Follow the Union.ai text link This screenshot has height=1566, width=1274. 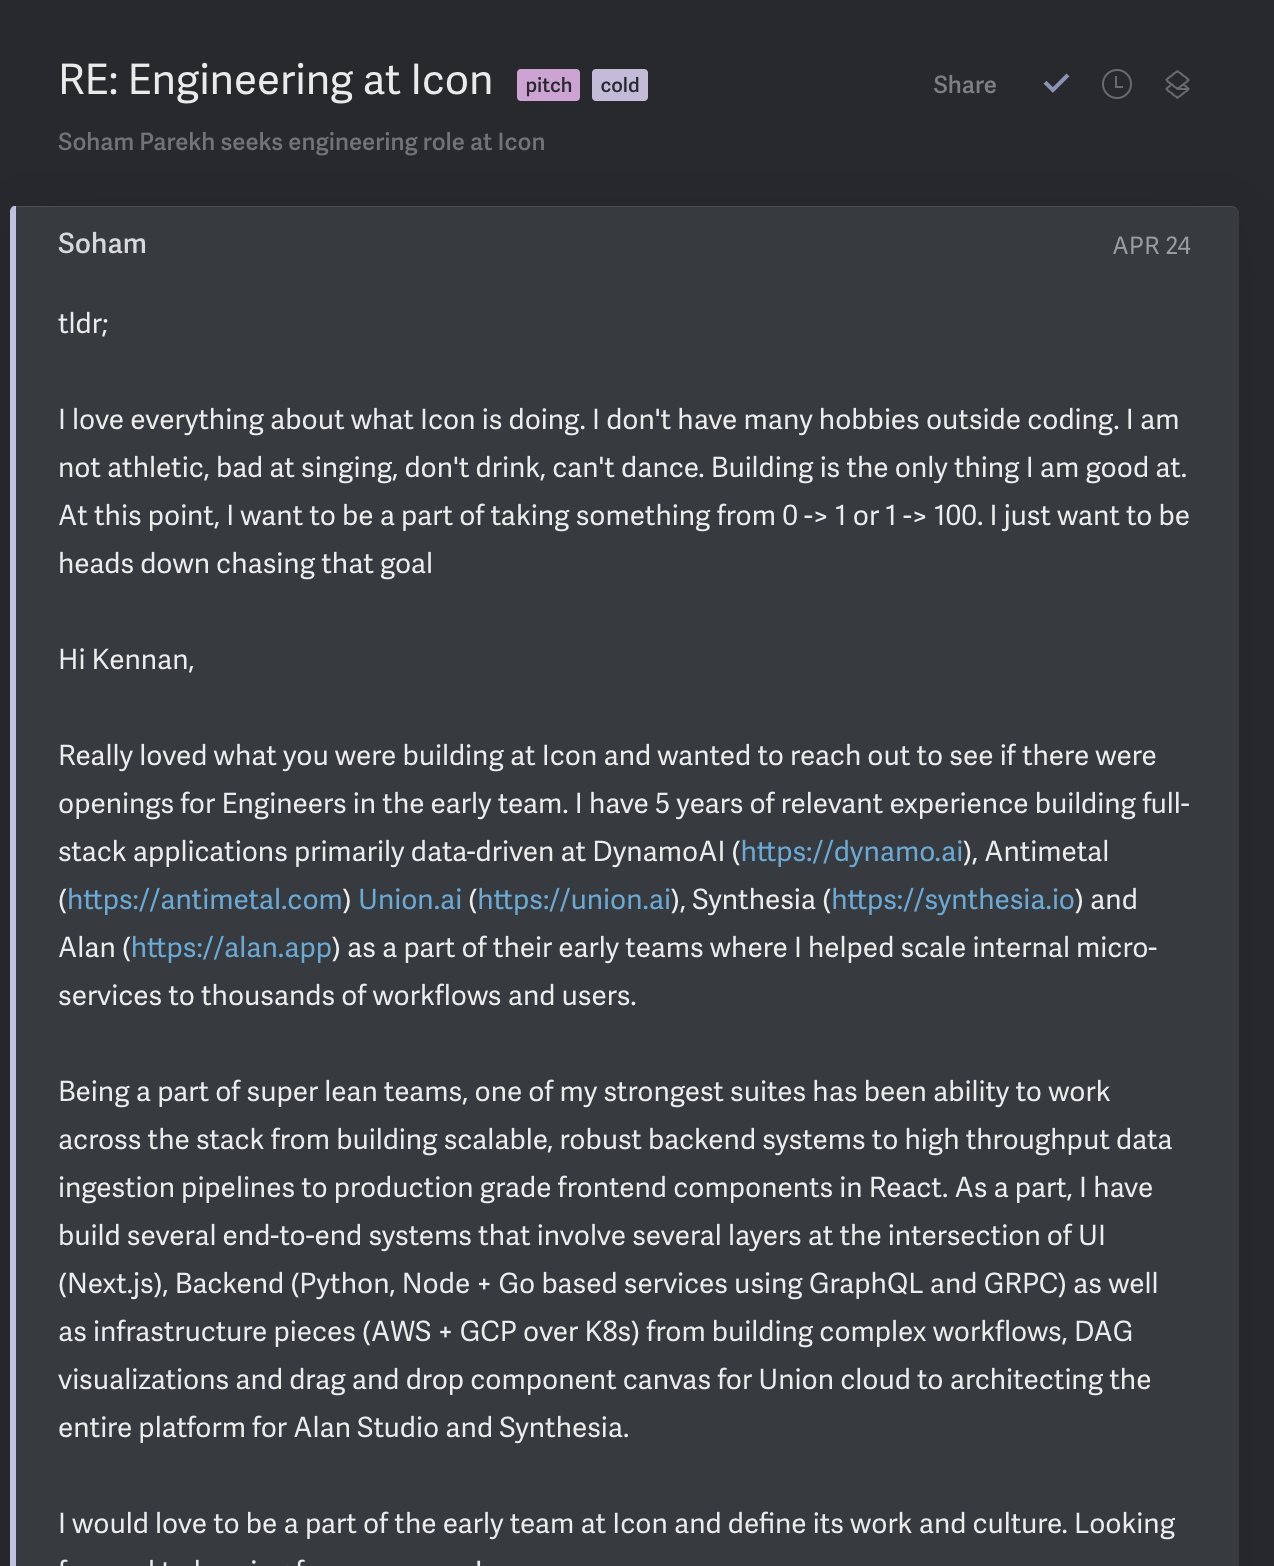[x=410, y=899]
